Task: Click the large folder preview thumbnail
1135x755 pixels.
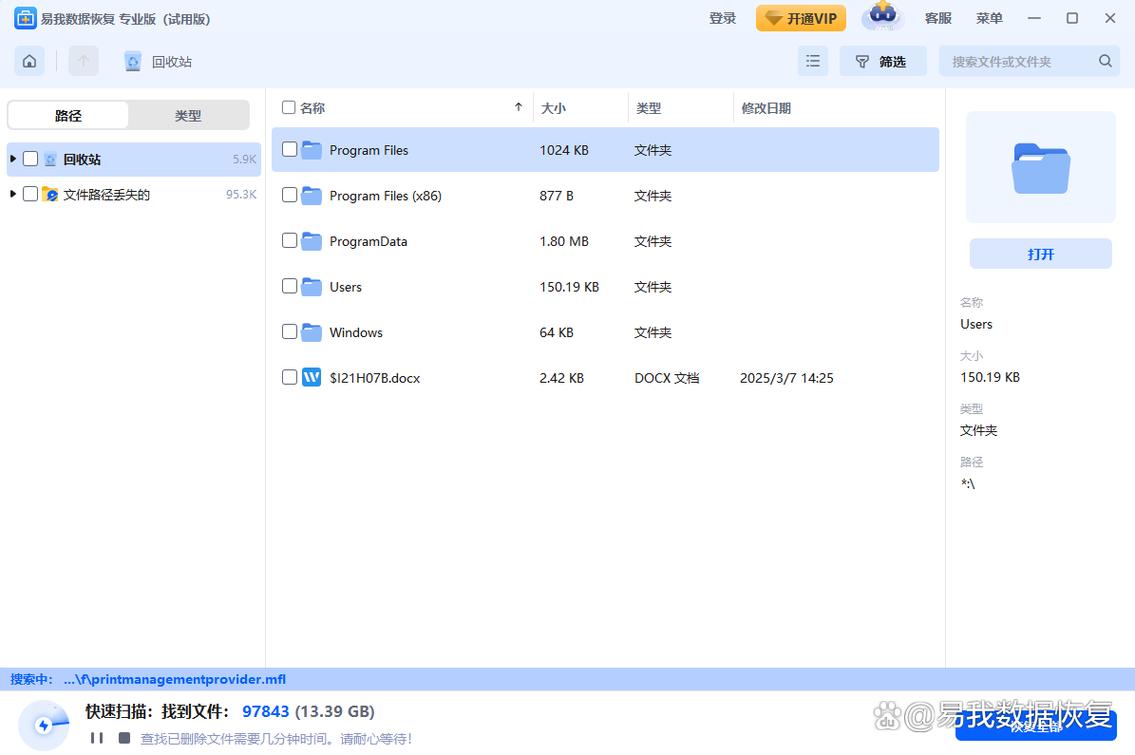Action: pyautogui.click(x=1040, y=168)
